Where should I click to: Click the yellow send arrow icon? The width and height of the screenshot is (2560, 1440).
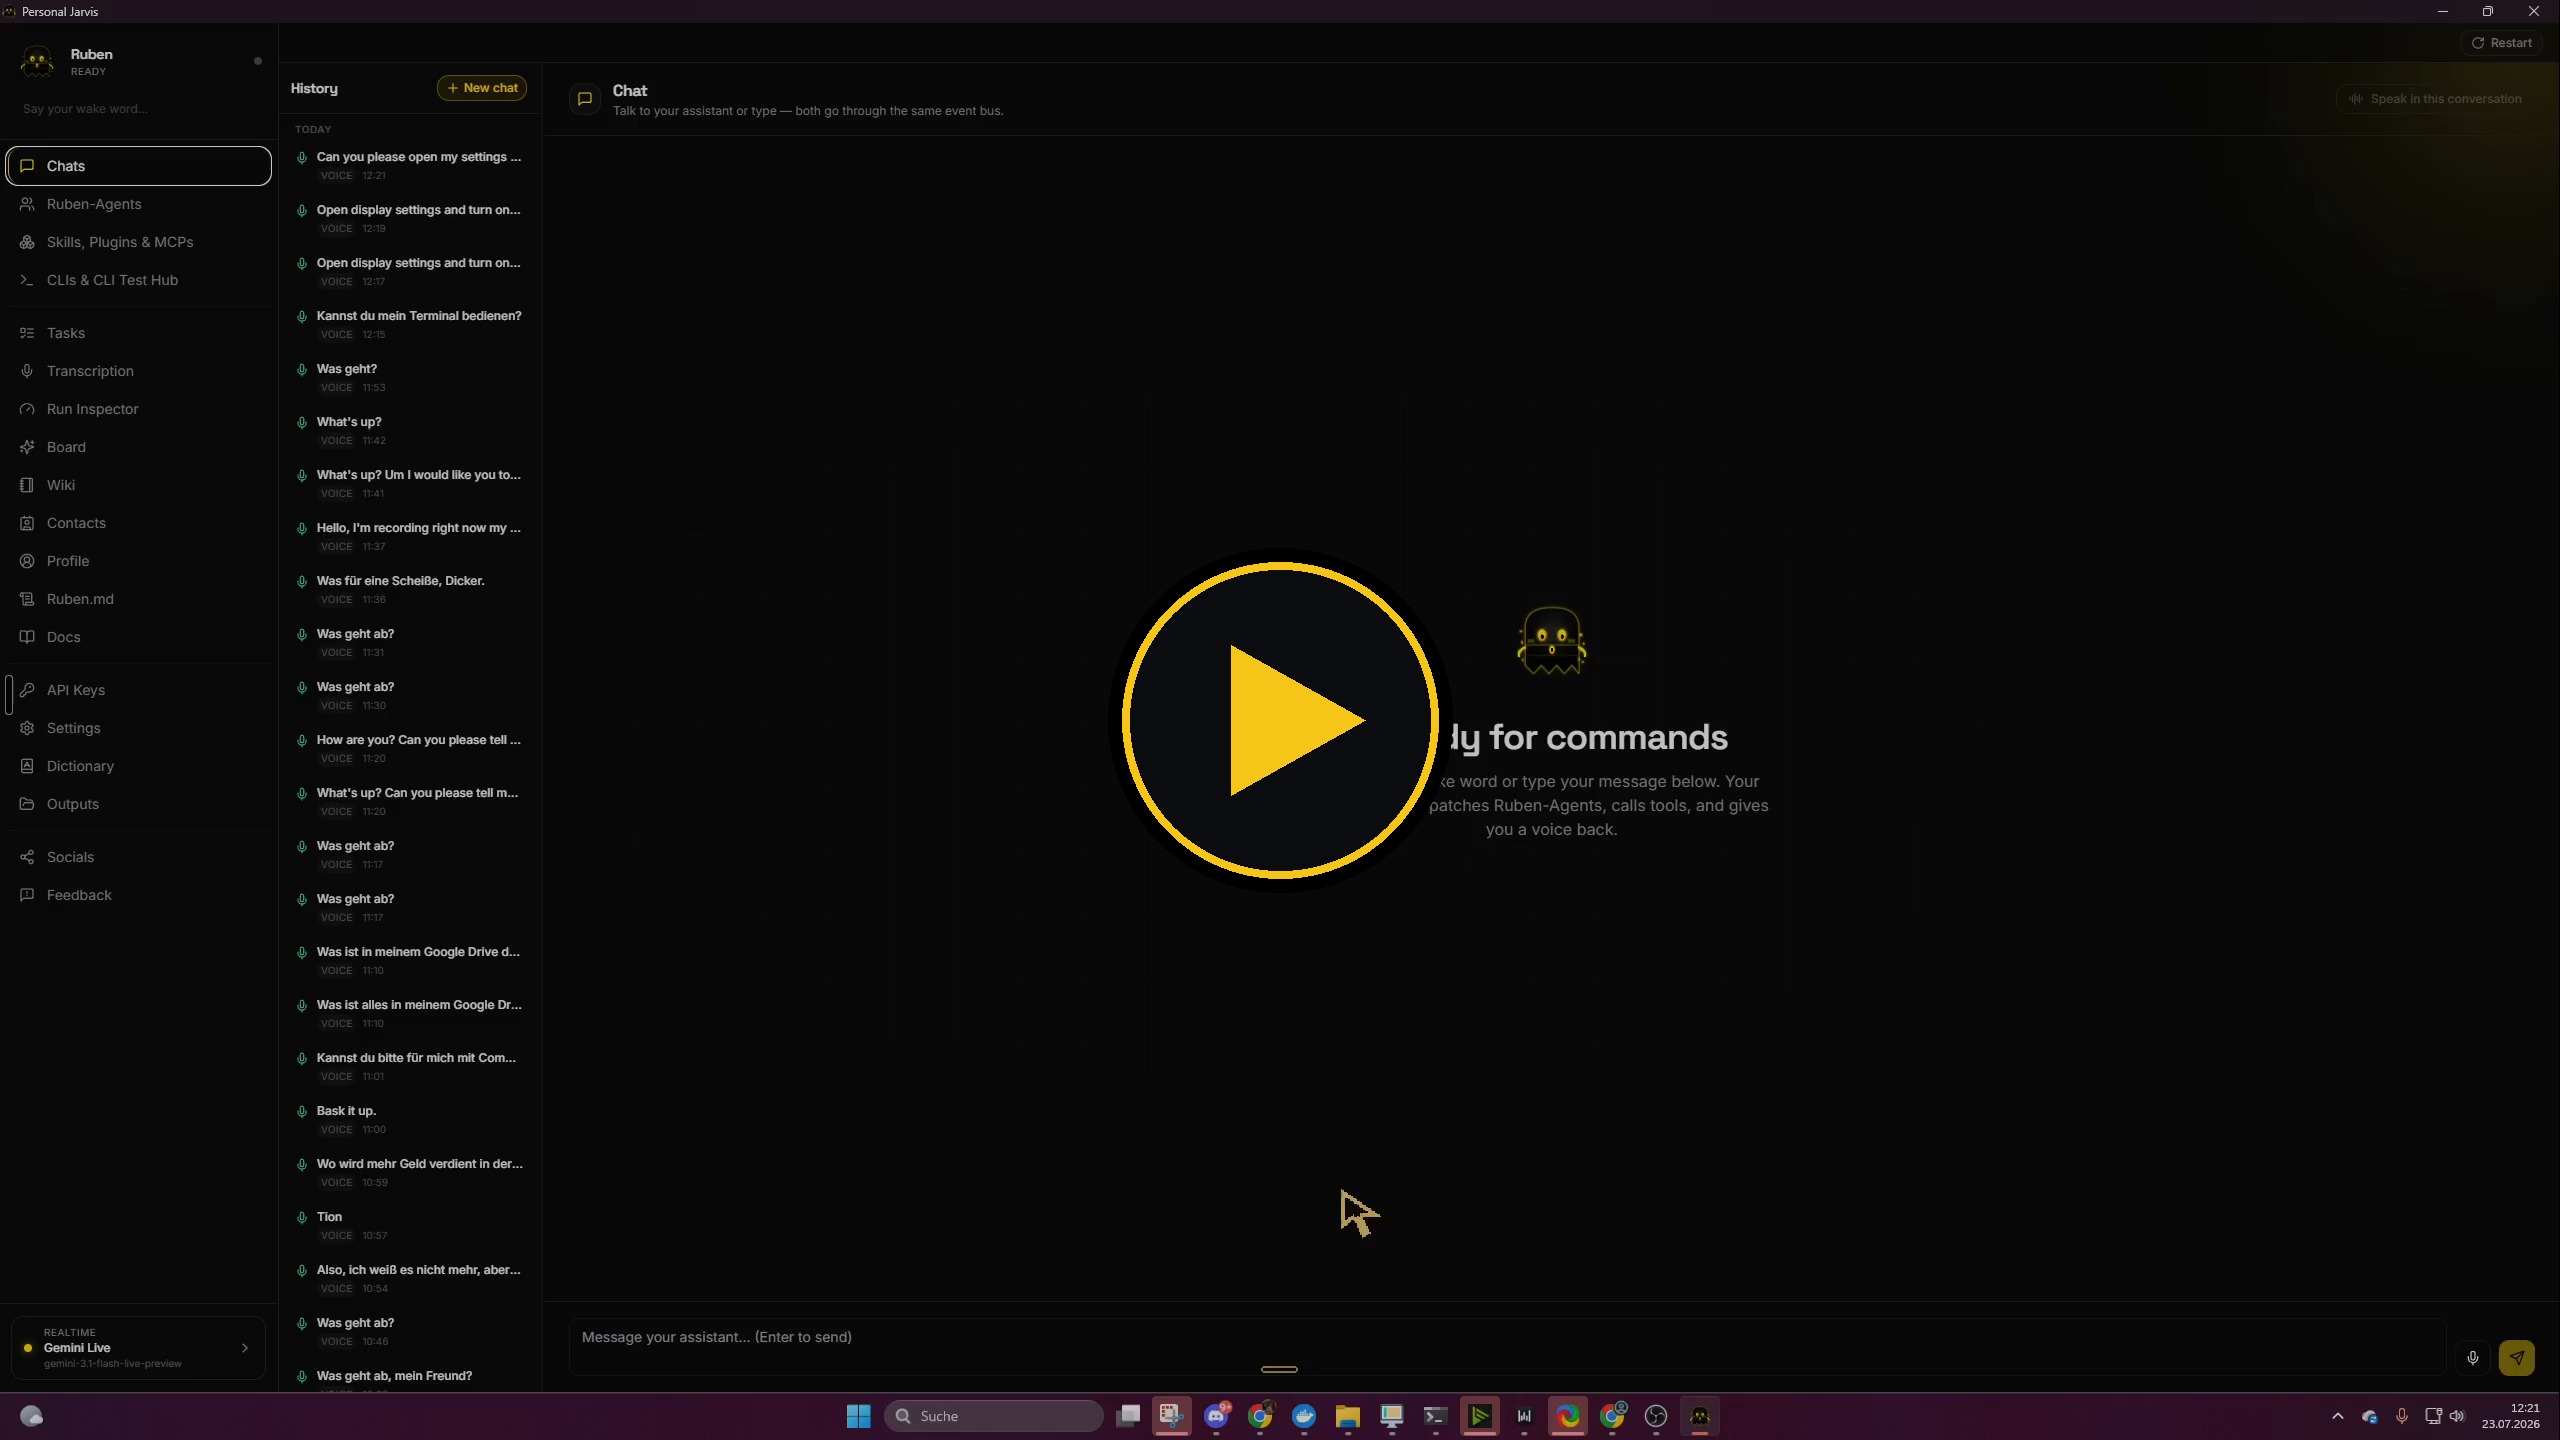(x=2516, y=1357)
